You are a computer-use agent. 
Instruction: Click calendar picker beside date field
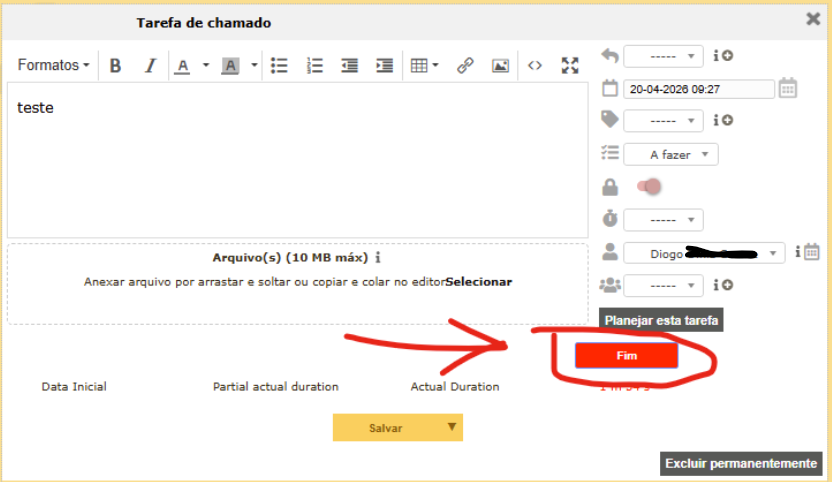pos(788,88)
